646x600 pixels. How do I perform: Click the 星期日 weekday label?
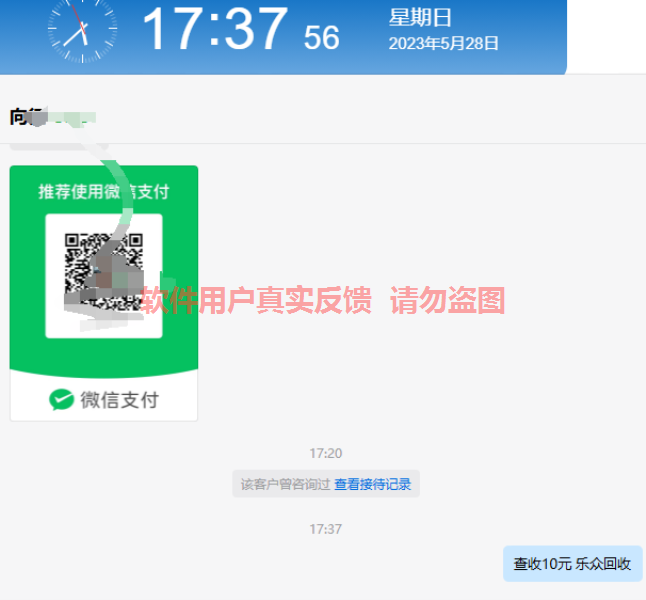point(420,18)
